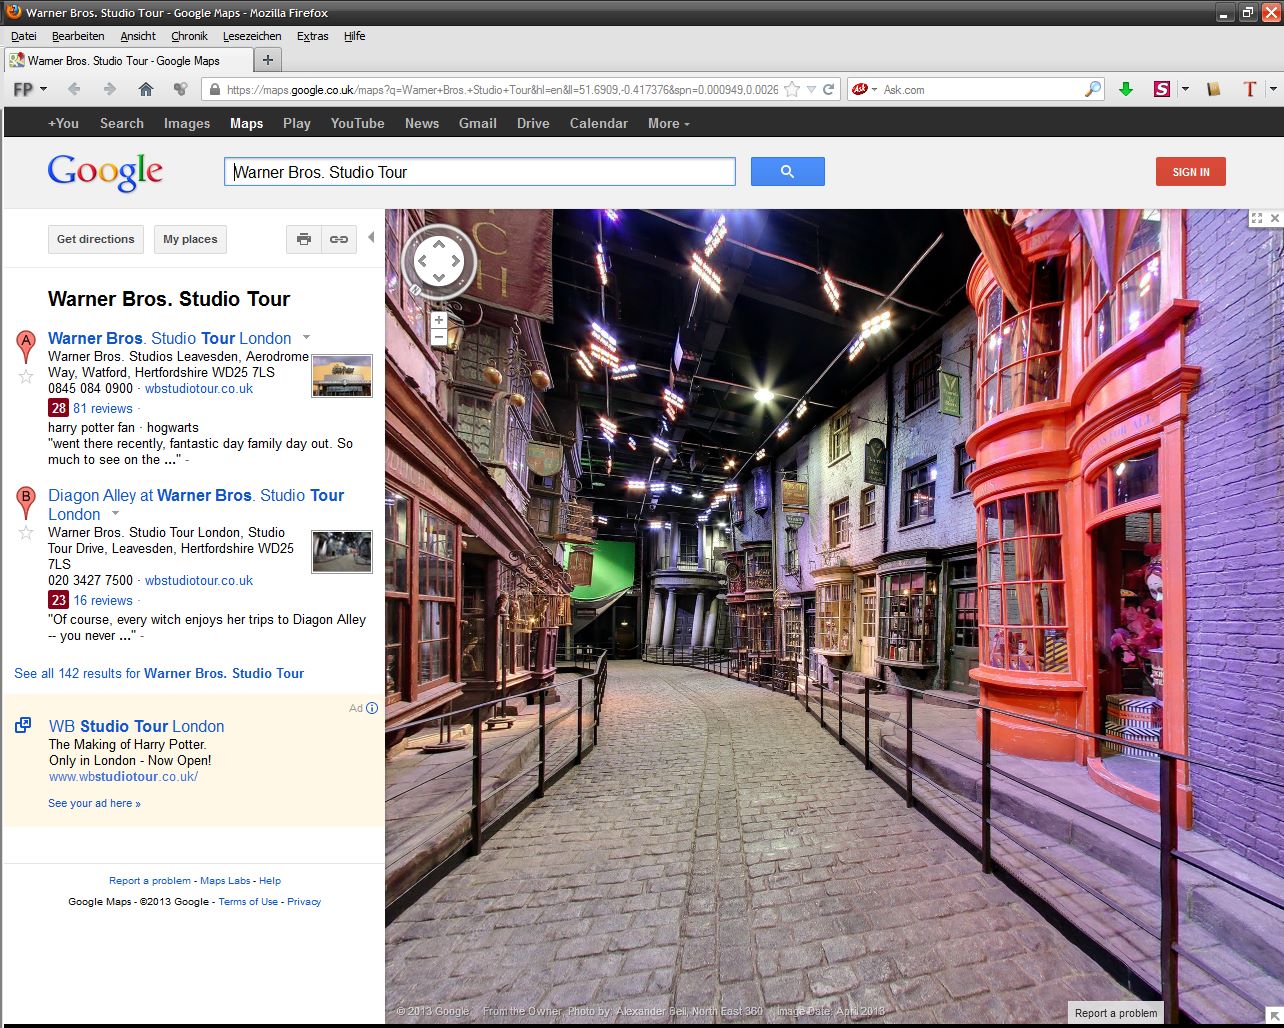1284x1028 pixels.
Task: Click red marker A pin
Action: (26, 346)
